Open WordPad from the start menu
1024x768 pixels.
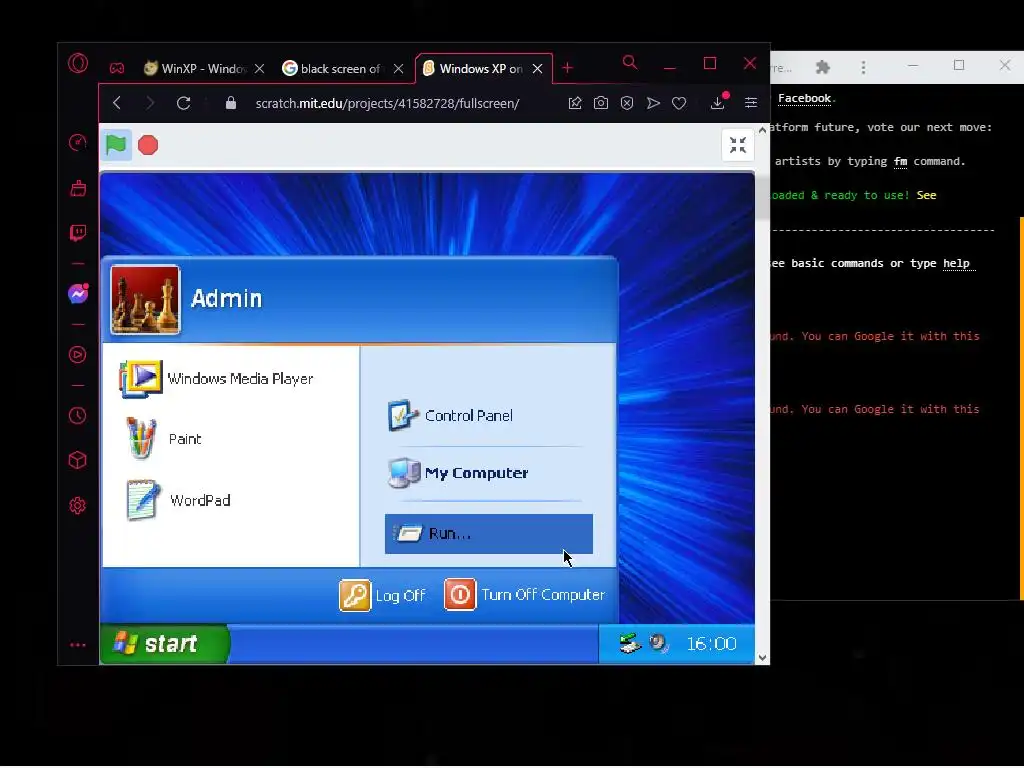(178, 500)
